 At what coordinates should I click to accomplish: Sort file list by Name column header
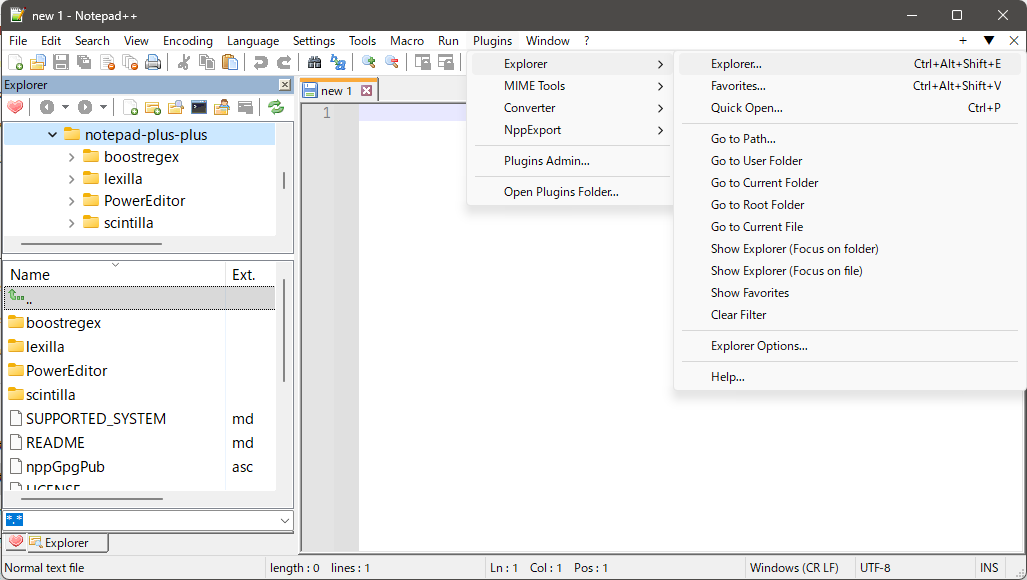pos(115,274)
